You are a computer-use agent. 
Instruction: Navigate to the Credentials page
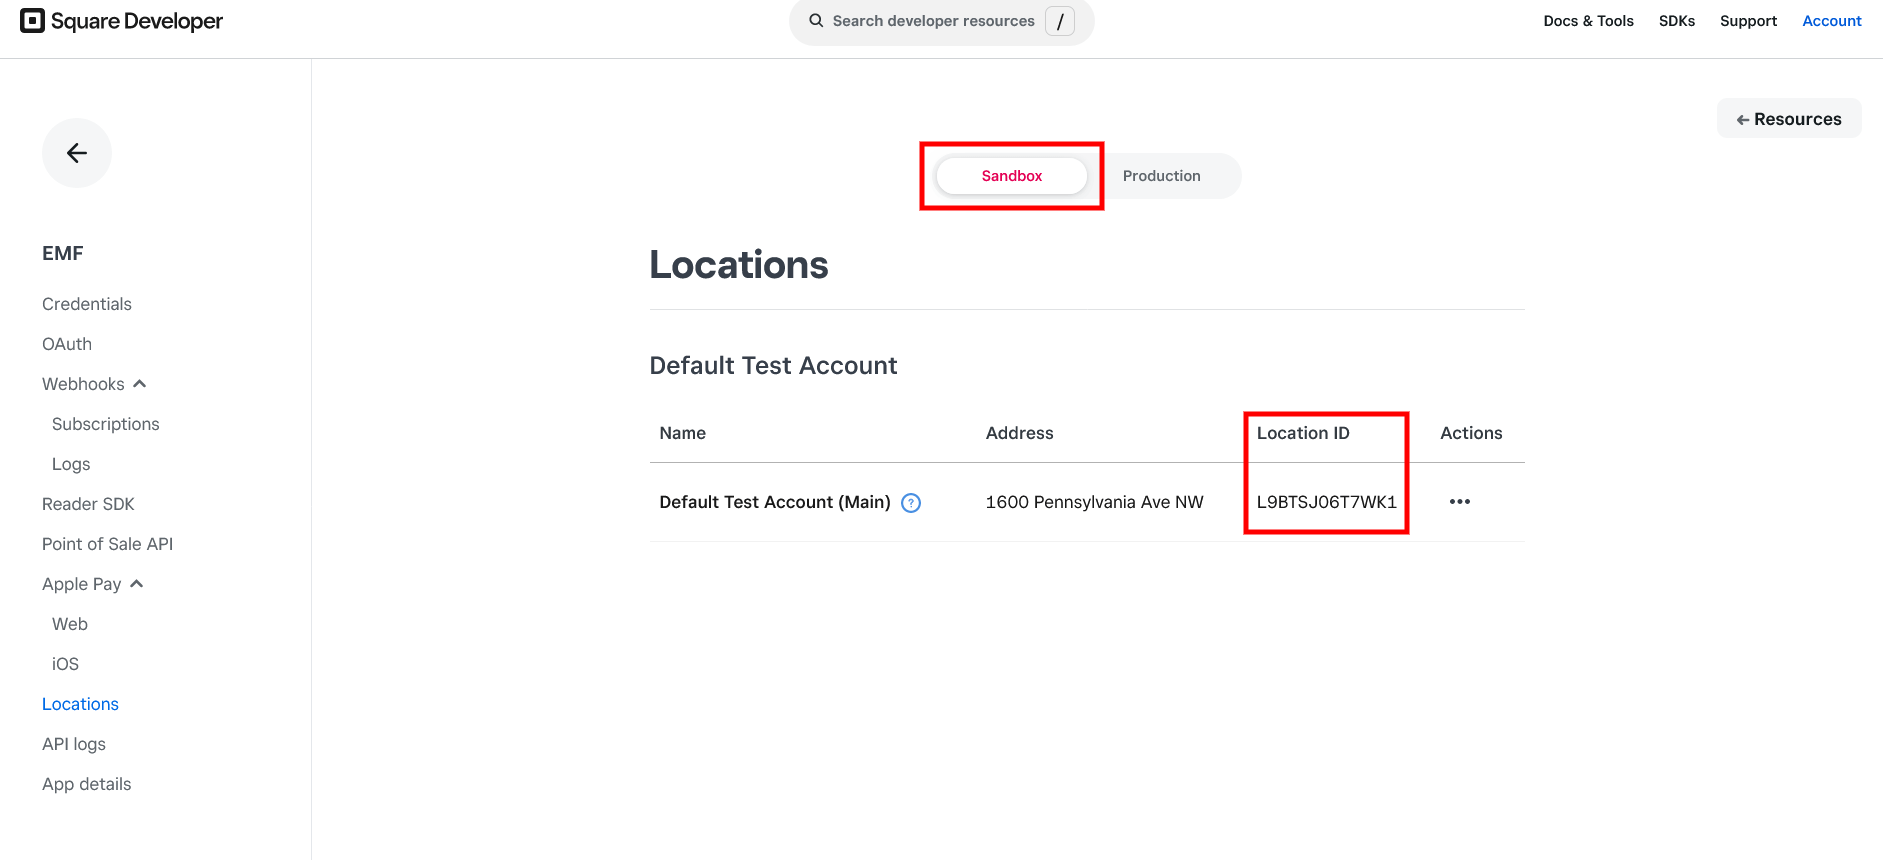[x=86, y=303]
